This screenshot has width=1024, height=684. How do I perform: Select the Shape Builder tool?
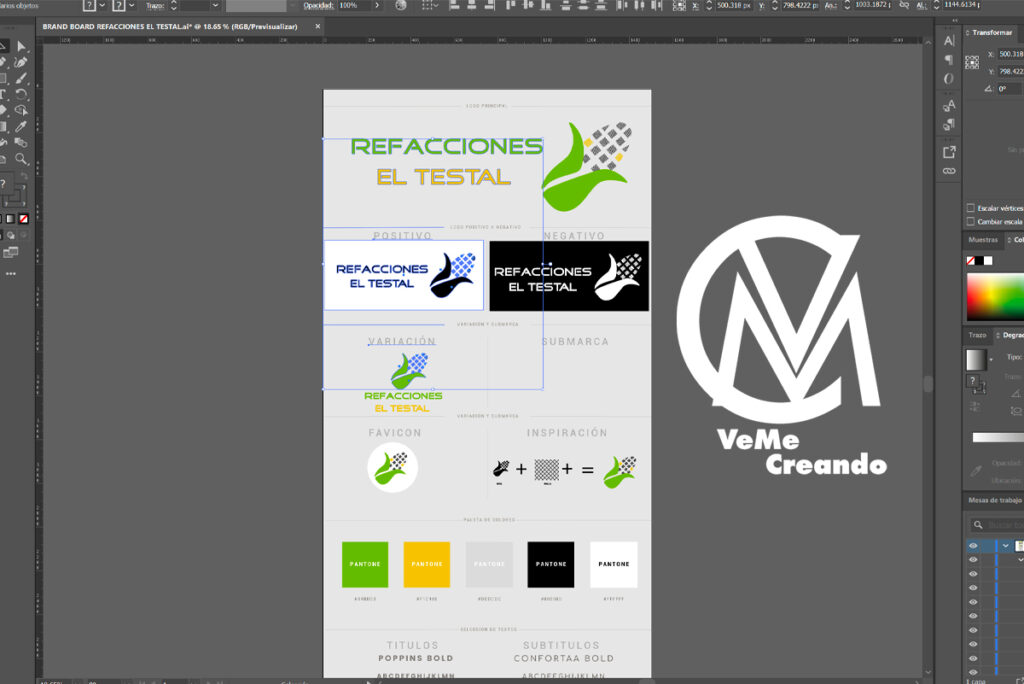(22, 110)
